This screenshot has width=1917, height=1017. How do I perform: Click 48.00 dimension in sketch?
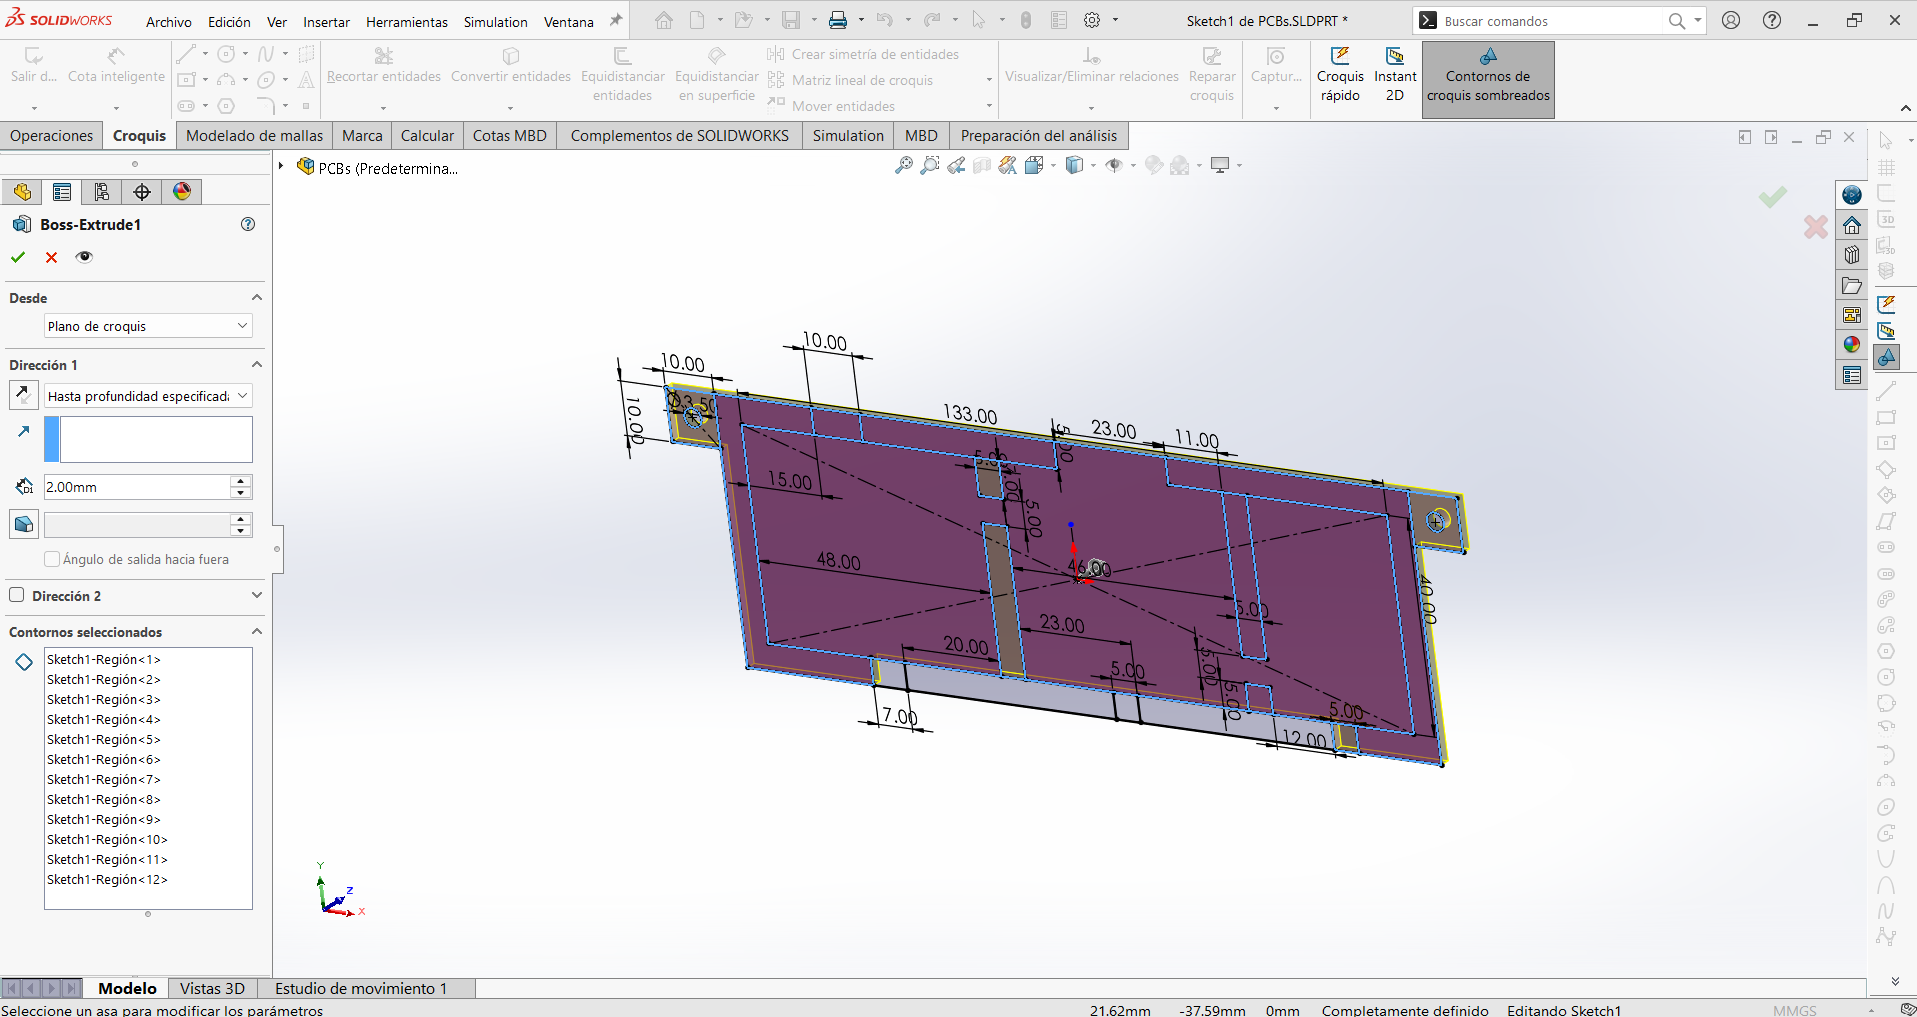click(838, 561)
